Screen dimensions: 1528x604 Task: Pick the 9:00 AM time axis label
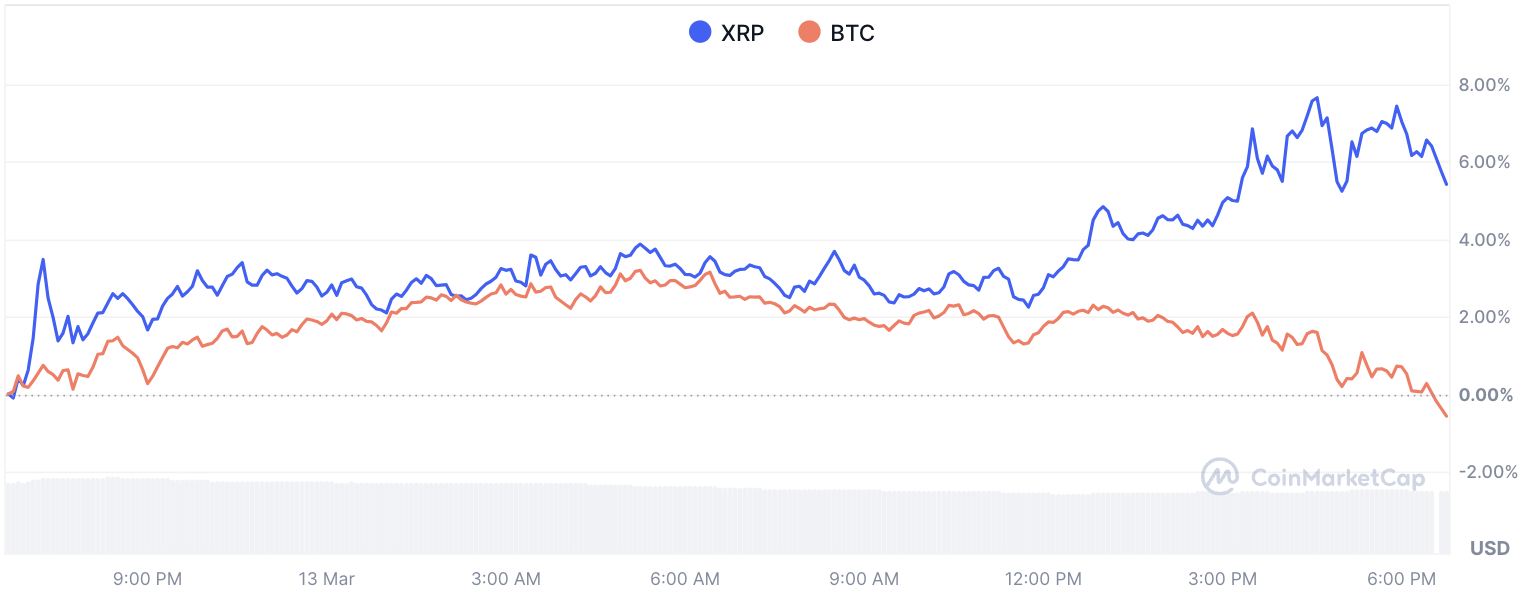coord(864,579)
